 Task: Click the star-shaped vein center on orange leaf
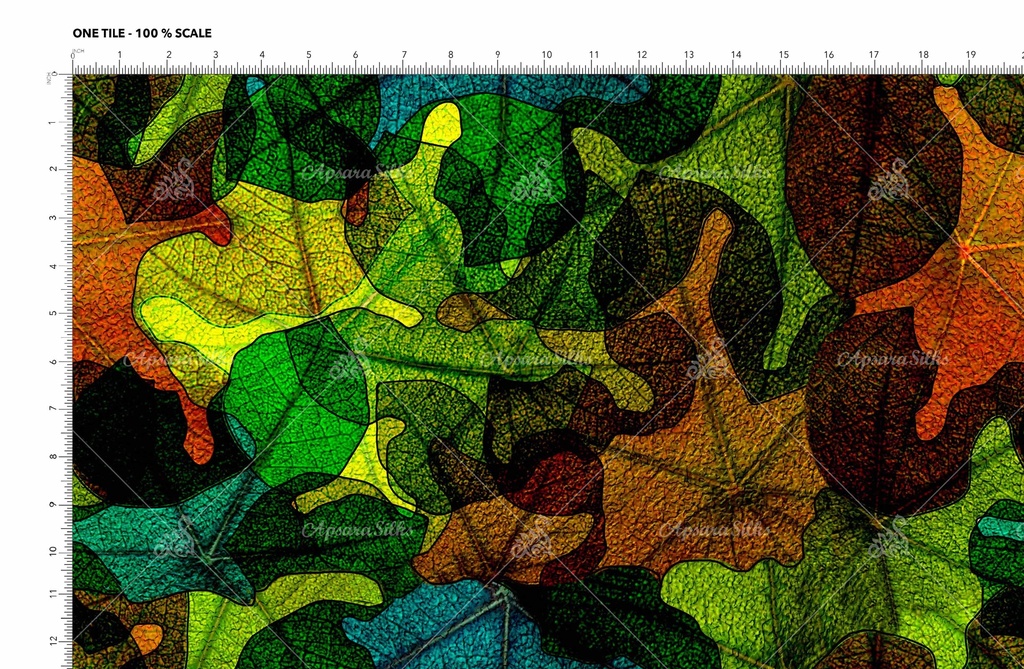pos(966,251)
